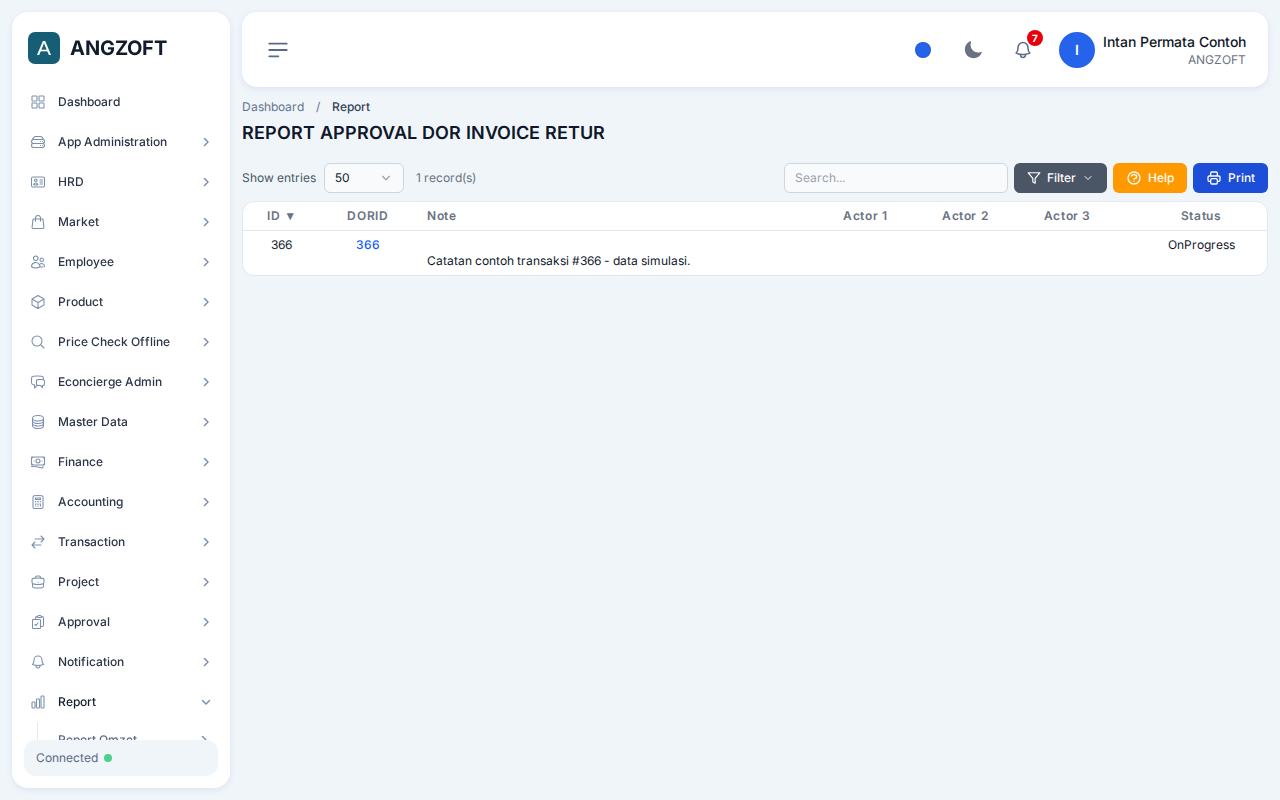The height and width of the screenshot is (800, 1280).
Task: Click the user name Intan Permata Contoh
Action: 1174,42
